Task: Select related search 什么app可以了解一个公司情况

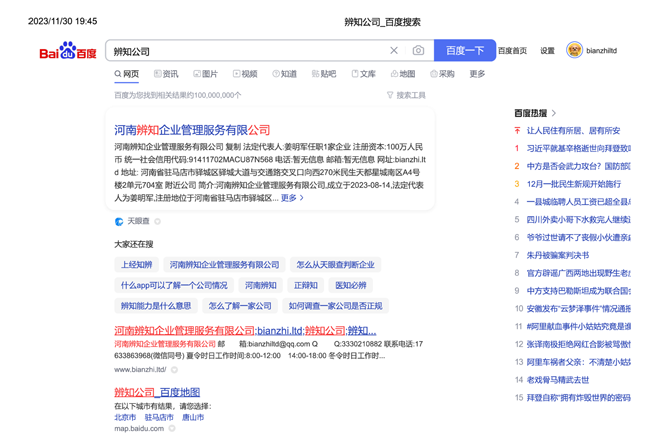Action: pyautogui.click(x=174, y=285)
